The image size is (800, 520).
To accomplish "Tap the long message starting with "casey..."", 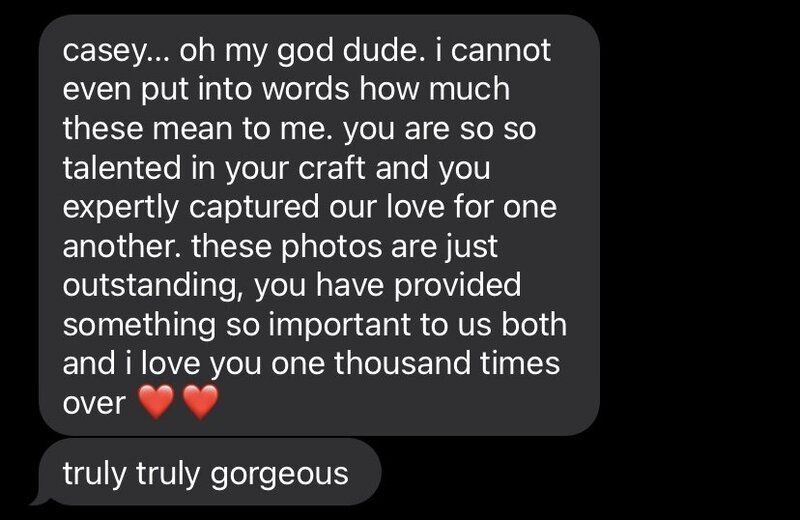I will tap(319, 225).
